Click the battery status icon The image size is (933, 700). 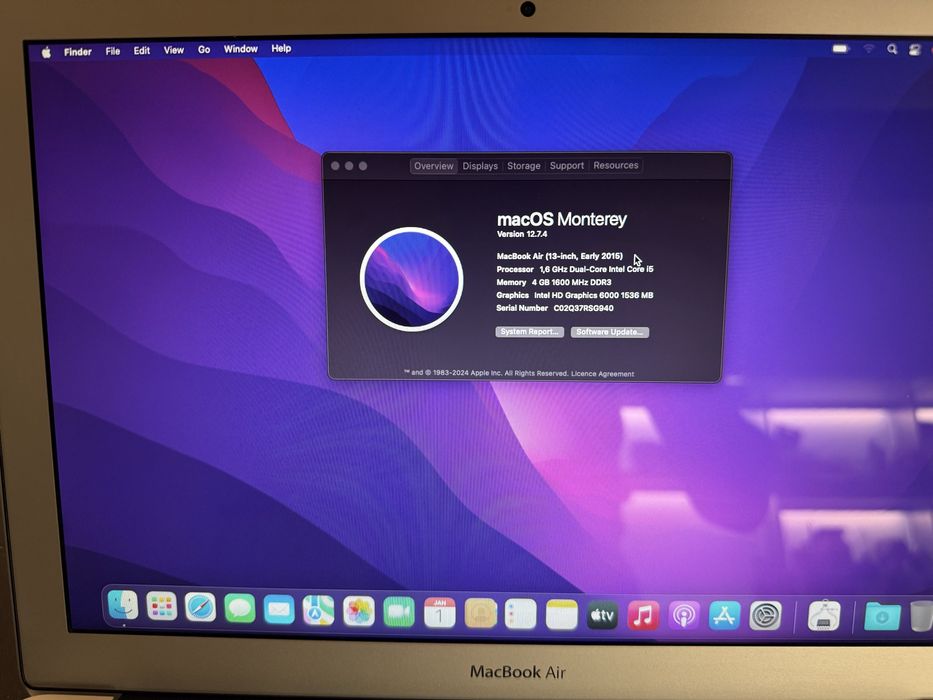pos(840,49)
